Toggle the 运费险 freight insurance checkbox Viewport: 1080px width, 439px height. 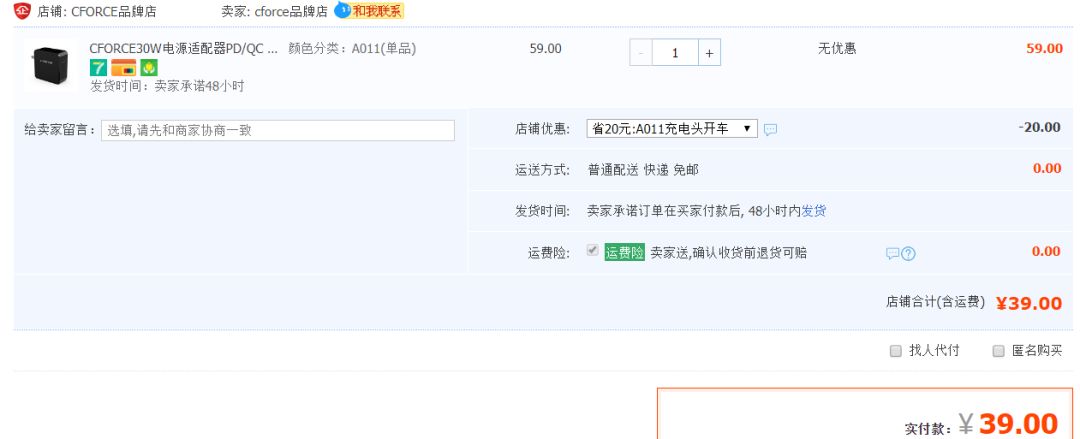pyautogui.click(x=592, y=250)
